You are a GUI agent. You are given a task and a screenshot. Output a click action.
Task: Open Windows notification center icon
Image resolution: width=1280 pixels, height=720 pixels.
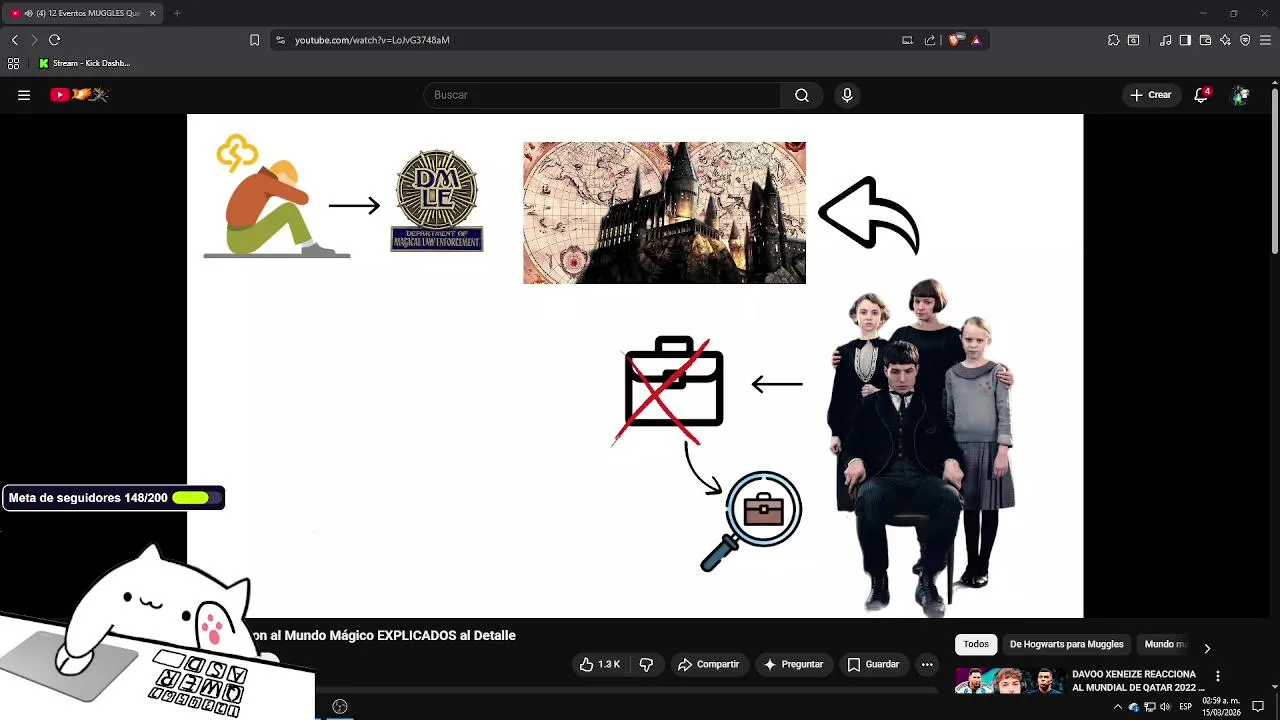point(1258,707)
